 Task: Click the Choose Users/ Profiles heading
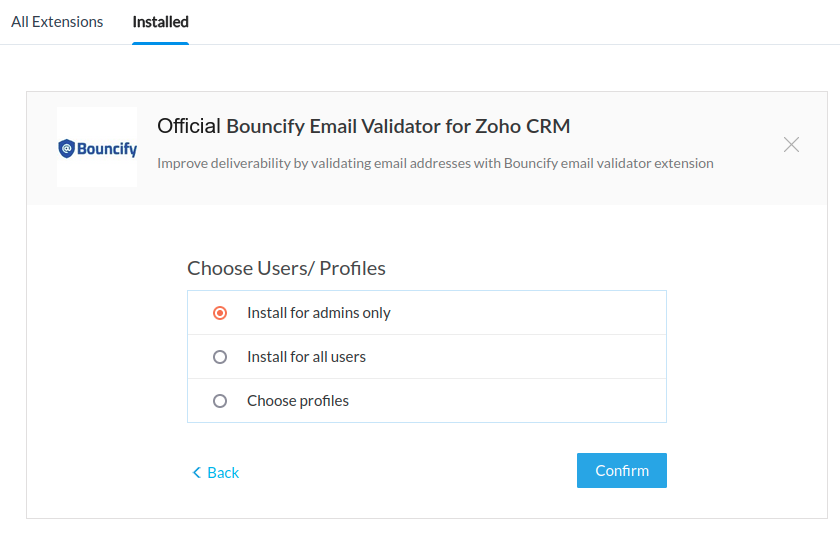click(286, 268)
